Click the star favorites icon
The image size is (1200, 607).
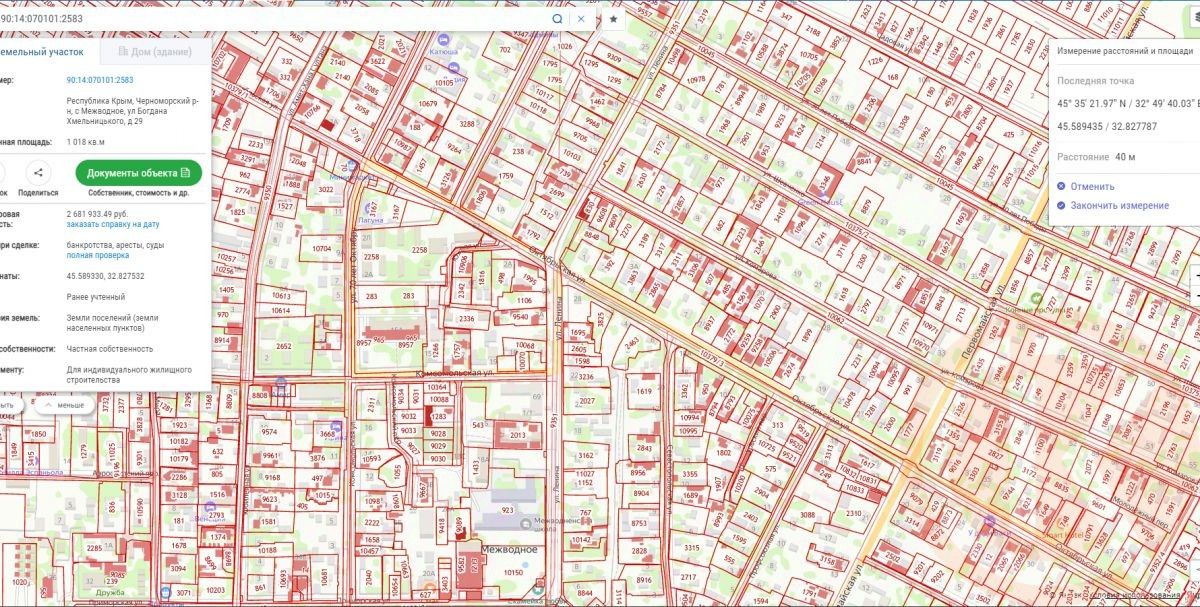point(613,18)
